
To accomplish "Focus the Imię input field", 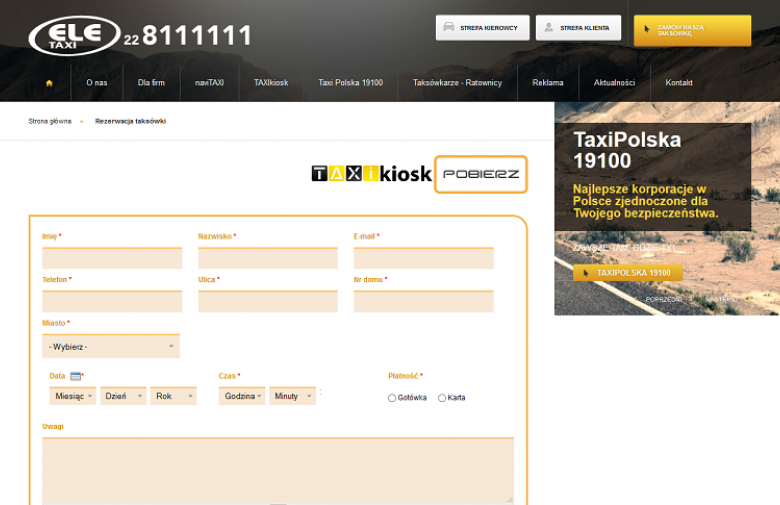I will click(112, 258).
